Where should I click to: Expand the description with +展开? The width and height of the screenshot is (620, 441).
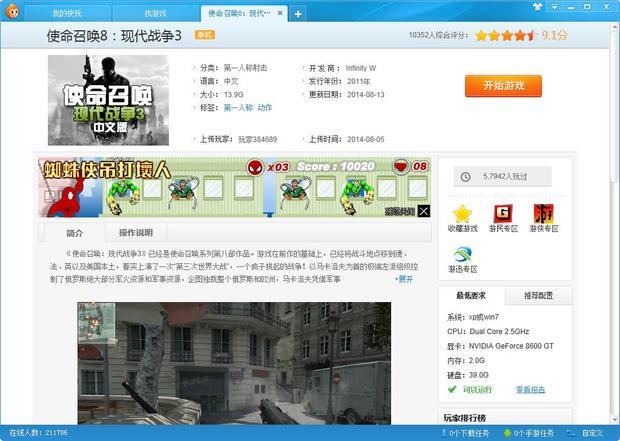coord(404,279)
